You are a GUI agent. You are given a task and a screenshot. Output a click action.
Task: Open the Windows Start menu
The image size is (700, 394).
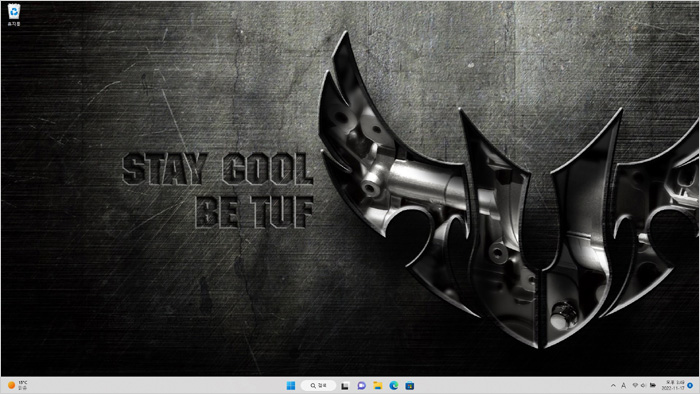[x=291, y=386]
